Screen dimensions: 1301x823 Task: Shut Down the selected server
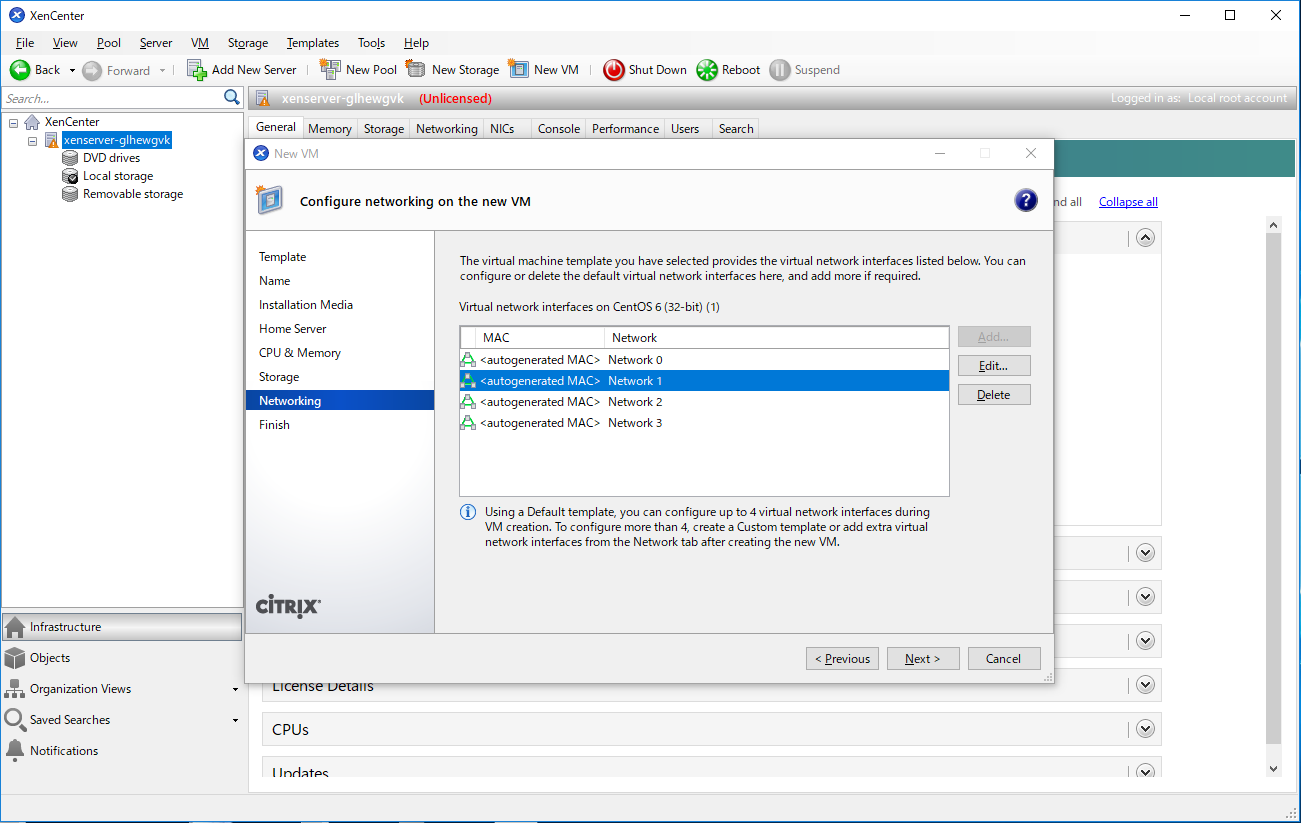point(645,69)
